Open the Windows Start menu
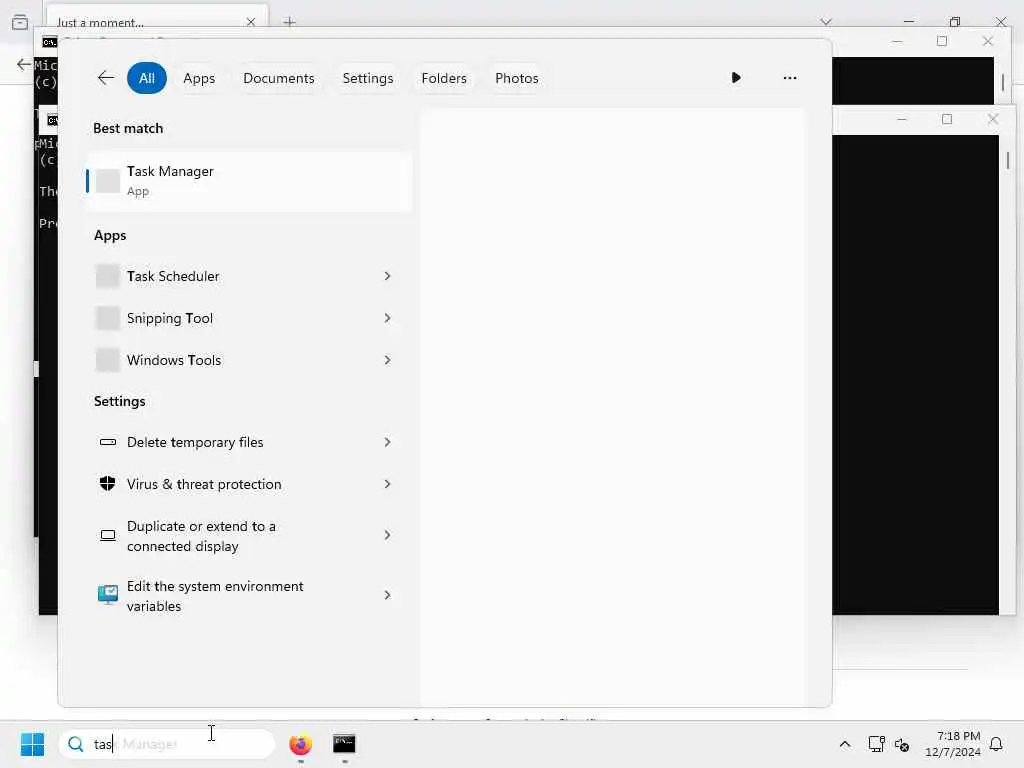This screenshot has width=1024, height=768. [32, 744]
